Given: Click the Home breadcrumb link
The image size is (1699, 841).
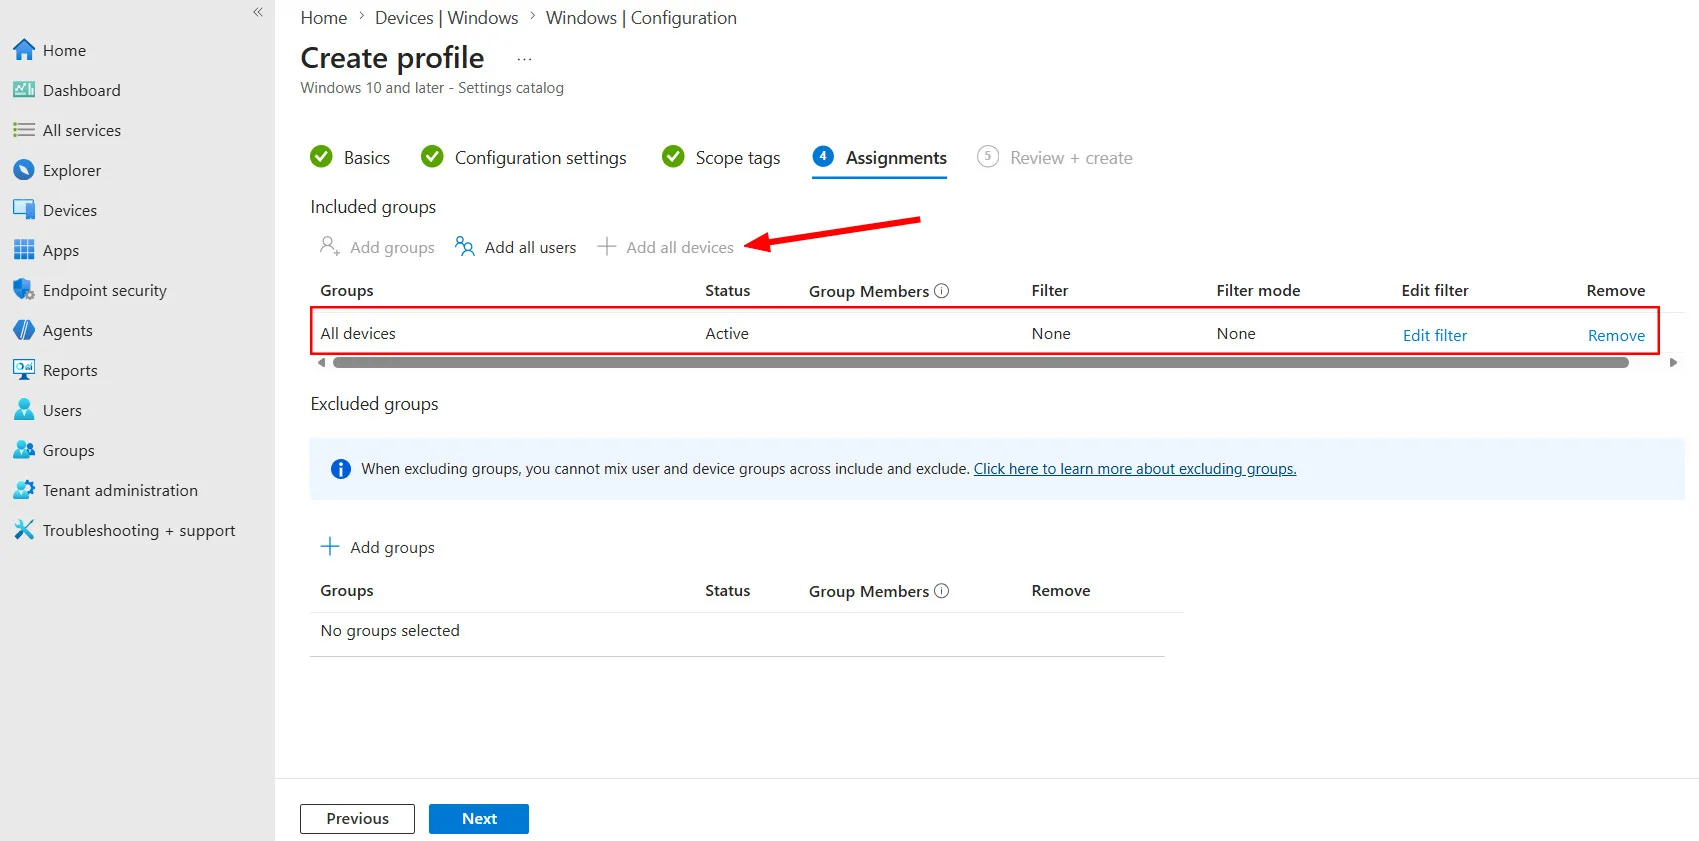Looking at the screenshot, I should point(324,18).
